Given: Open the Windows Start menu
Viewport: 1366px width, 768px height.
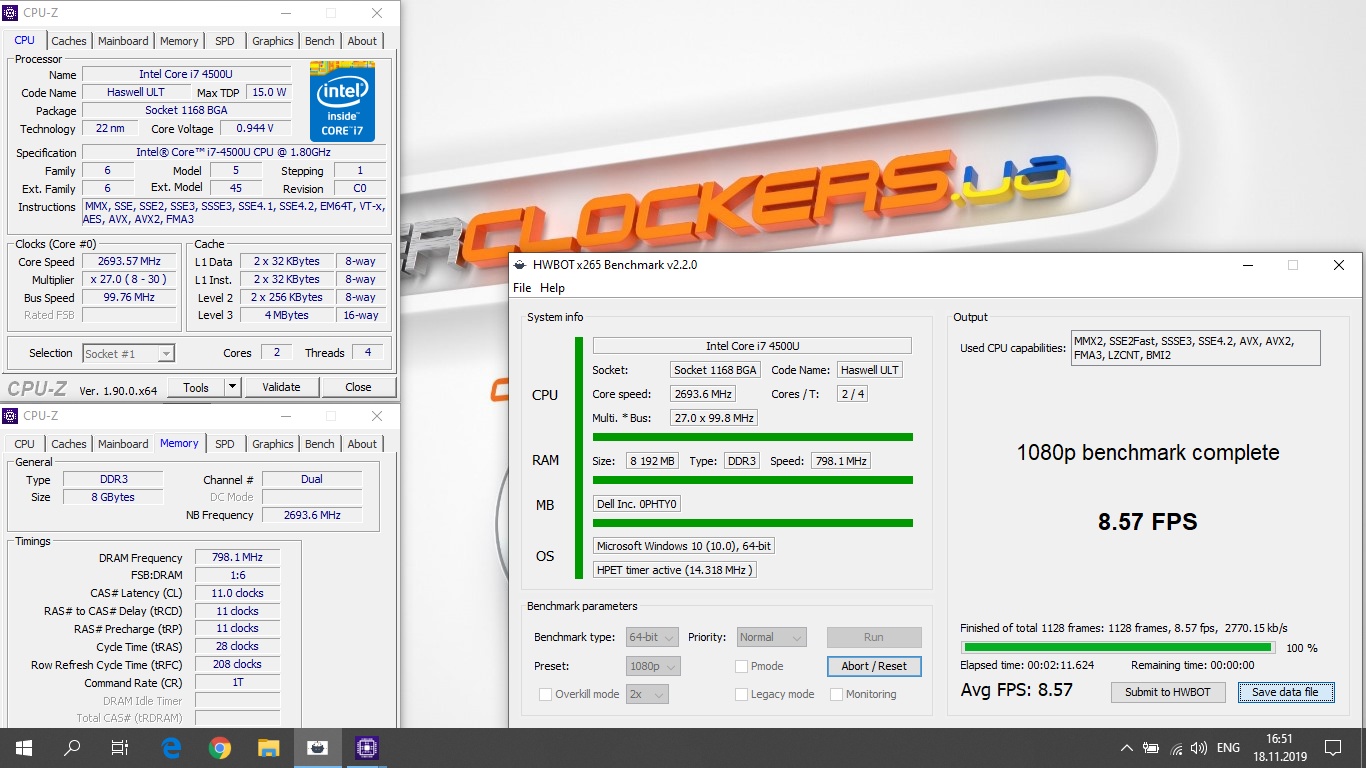Looking at the screenshot, I should pos(23,747).
